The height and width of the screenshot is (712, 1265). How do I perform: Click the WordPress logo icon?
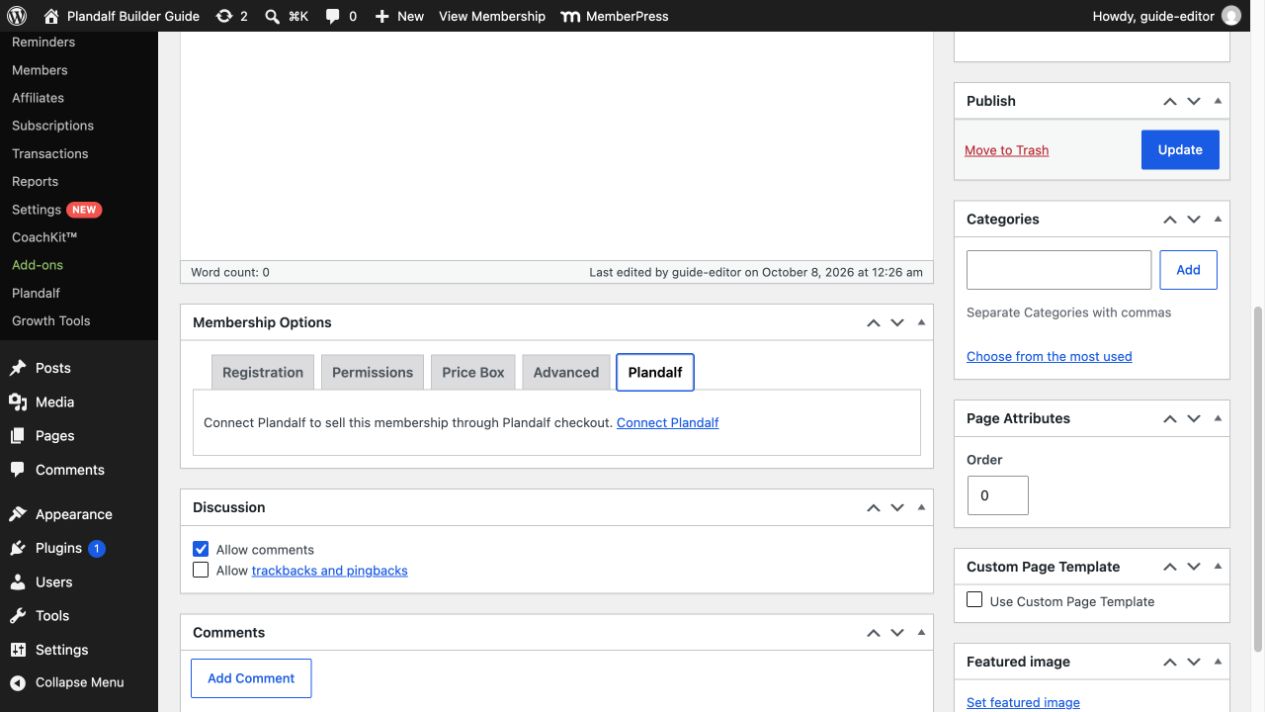(x=16, y=16)
